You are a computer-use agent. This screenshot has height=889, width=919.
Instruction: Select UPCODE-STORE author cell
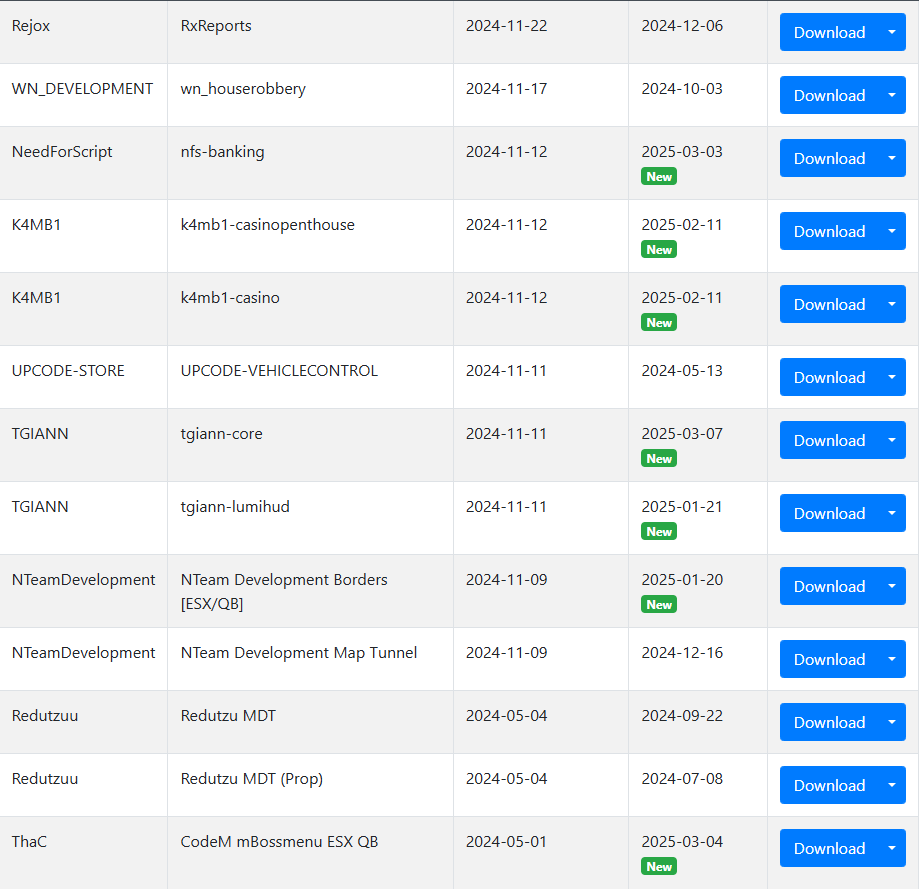click(83, 377)
